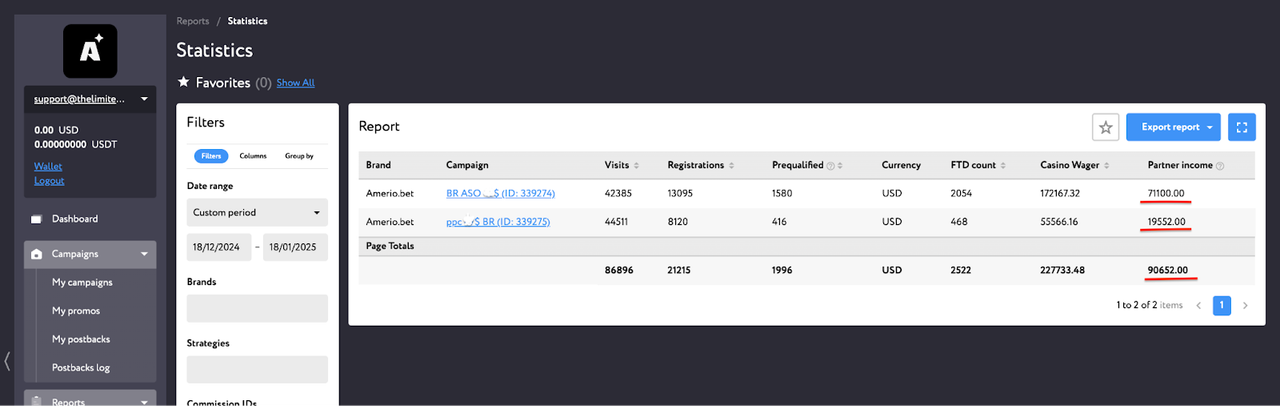This screenshot has width=1280, height=406.
Task: Click the Reports clipboard icon
Action: [36, 401]
